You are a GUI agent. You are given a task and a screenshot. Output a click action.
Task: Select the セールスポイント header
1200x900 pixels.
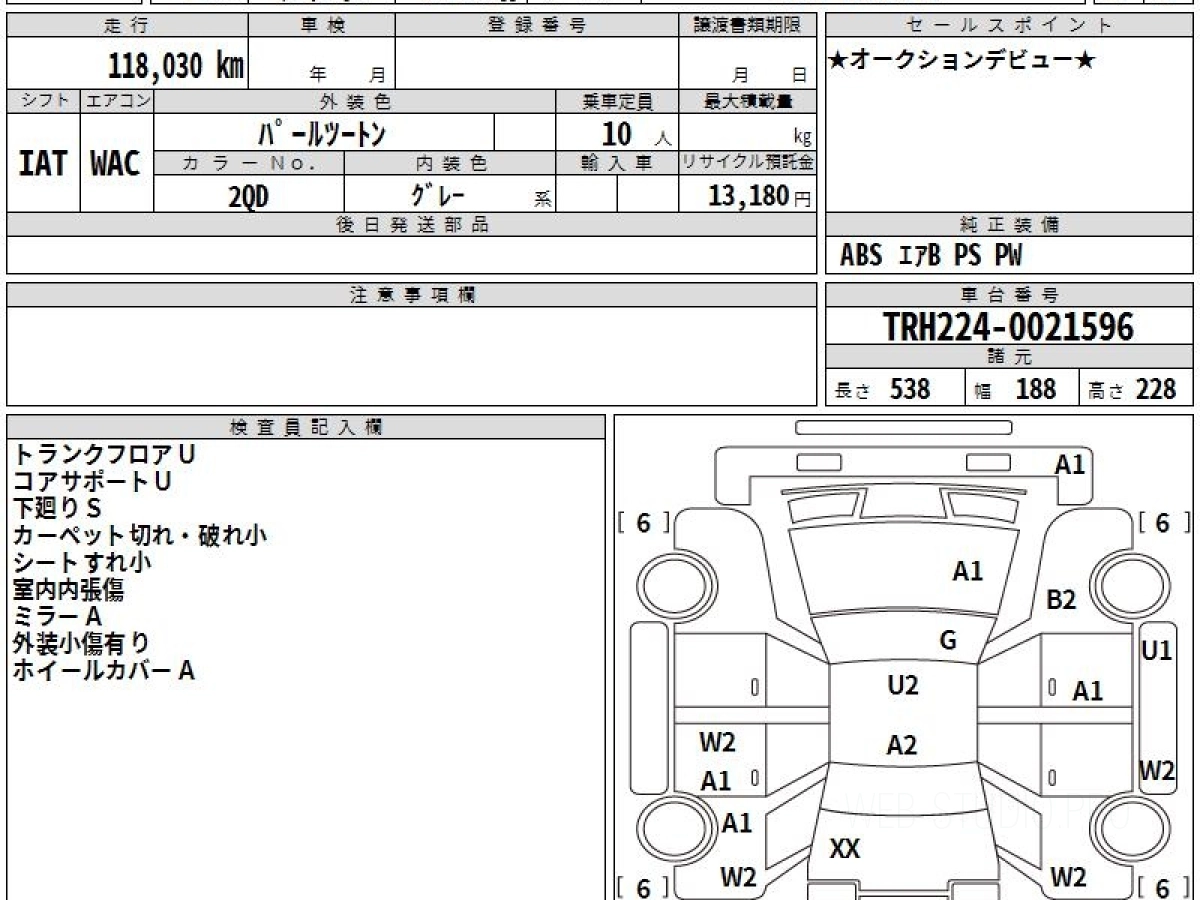click(1010, 26)
